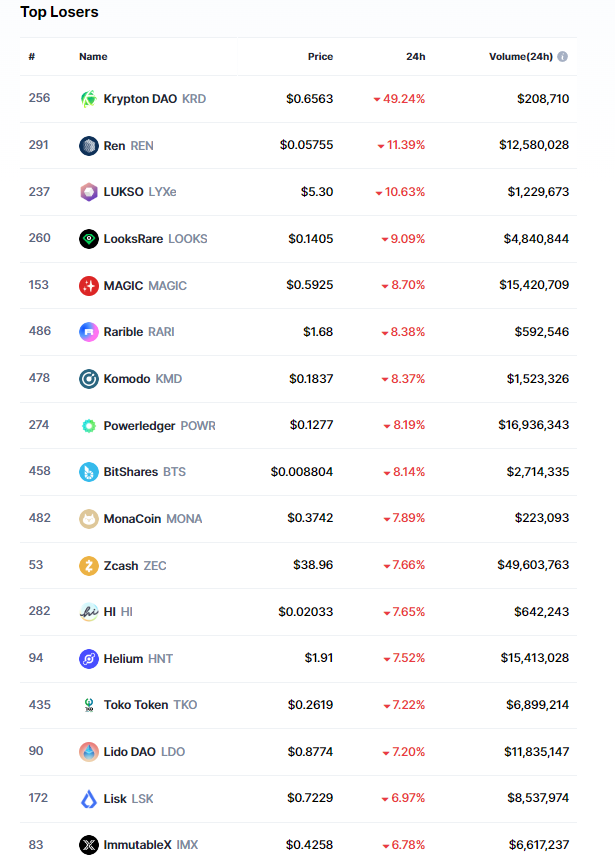Sort by 24h change column header

[415, 57]
